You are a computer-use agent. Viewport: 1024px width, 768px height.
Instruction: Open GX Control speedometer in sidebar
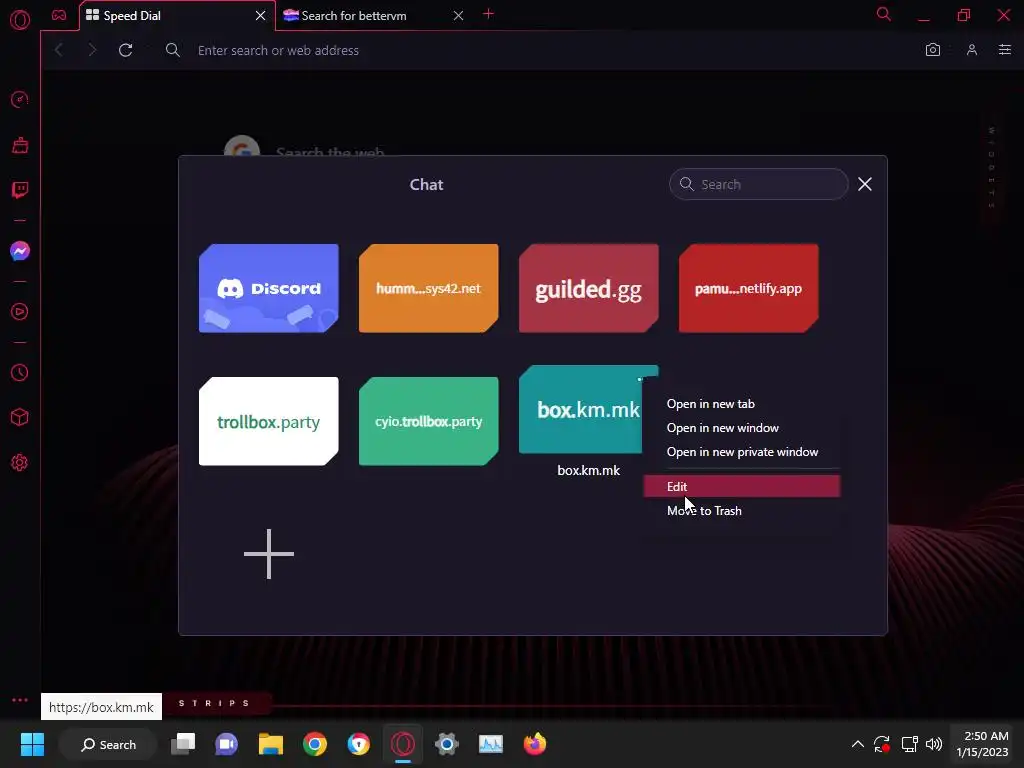20,99
